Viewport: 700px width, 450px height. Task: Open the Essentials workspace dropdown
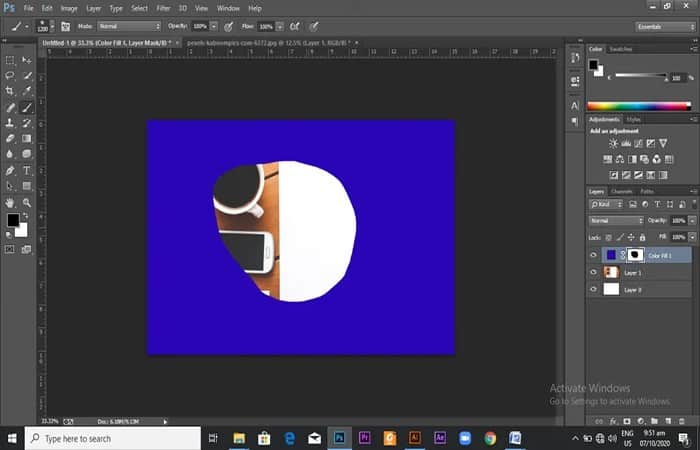tap(665, 27)
